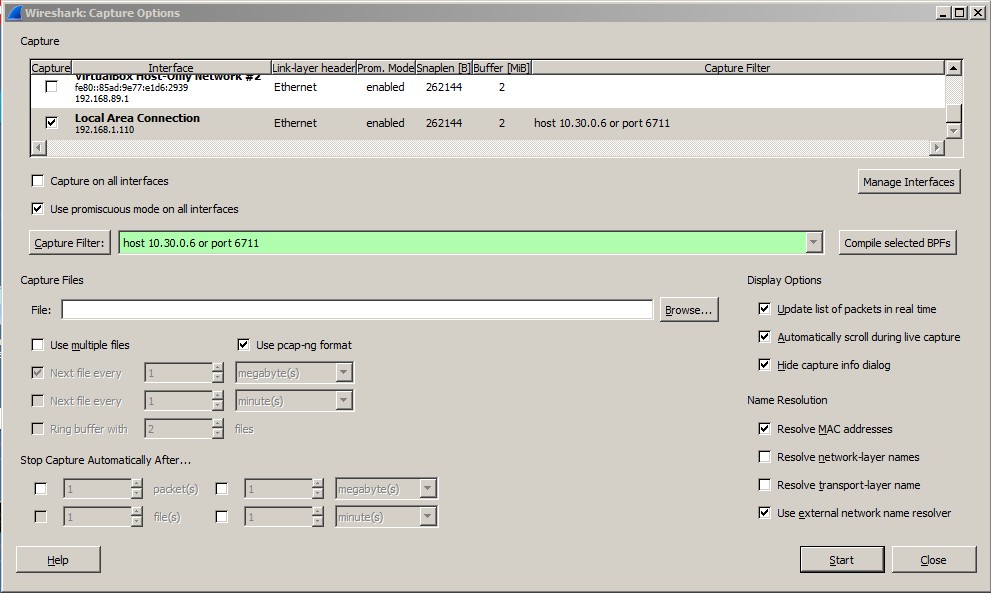Click the vertical scrollbar thumb of interface list

pos(954,114)
